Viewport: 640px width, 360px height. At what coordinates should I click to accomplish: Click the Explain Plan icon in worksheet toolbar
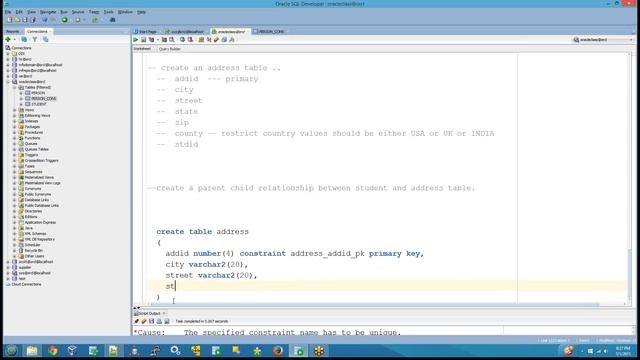pyautogui.click(x=151, y=40)
